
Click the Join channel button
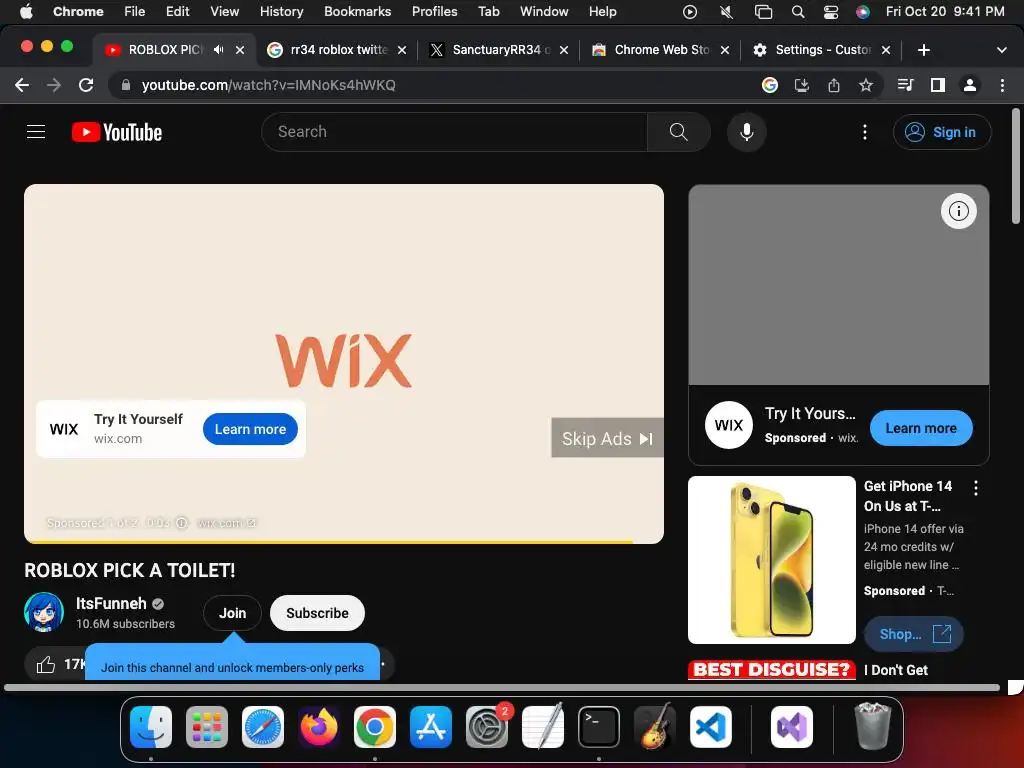tap(232, 613)
